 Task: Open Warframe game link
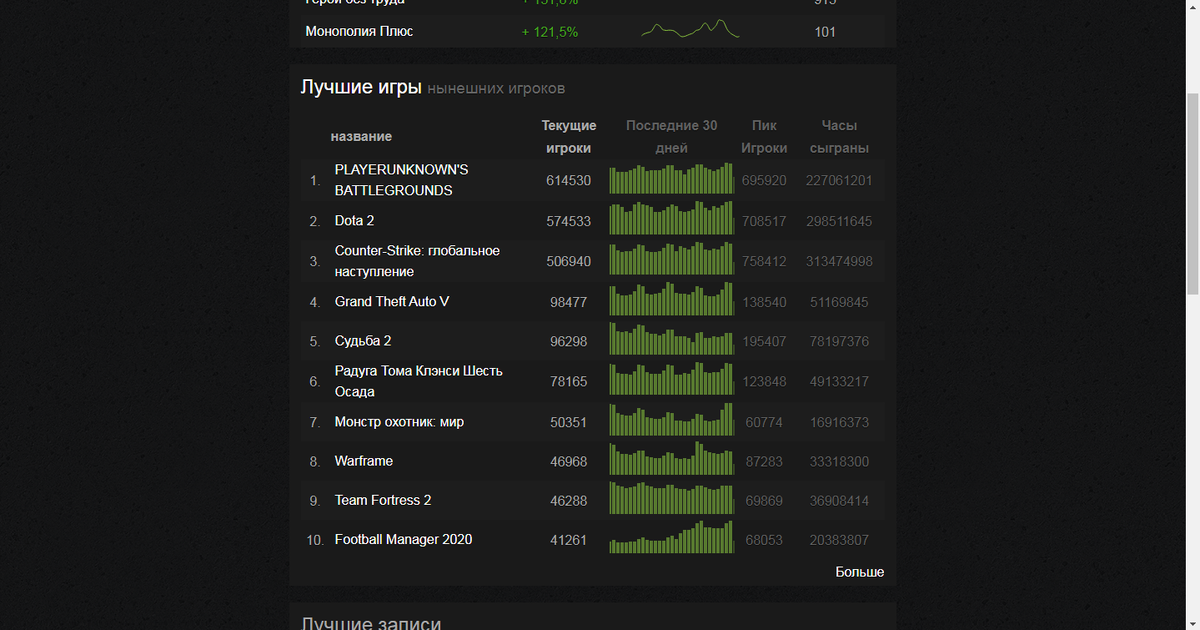point(364,461)
